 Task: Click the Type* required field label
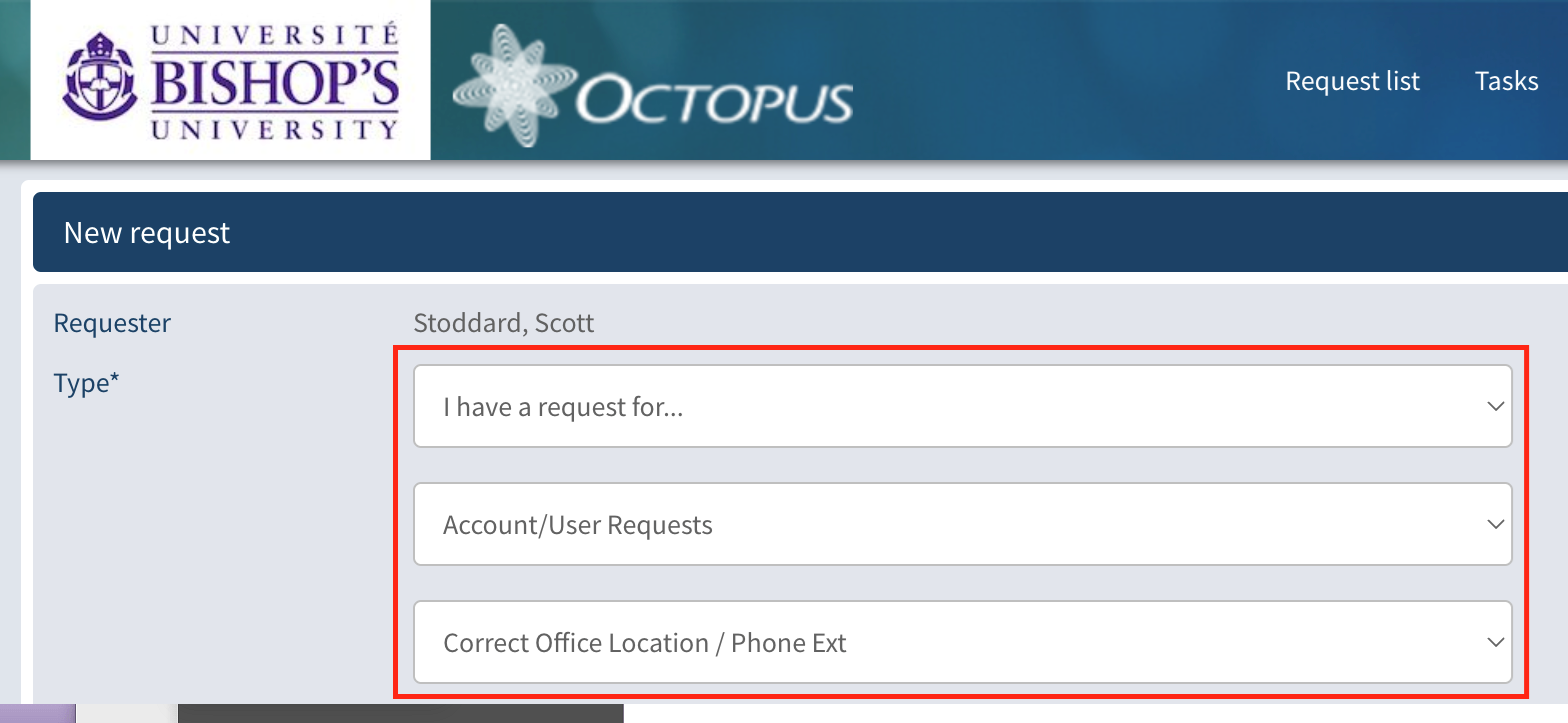[x=86, y=383]
